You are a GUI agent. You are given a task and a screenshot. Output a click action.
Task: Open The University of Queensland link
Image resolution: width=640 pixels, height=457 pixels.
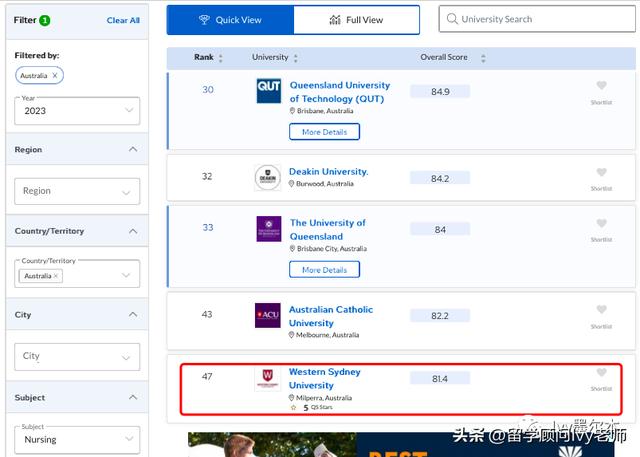click(328, 229)
